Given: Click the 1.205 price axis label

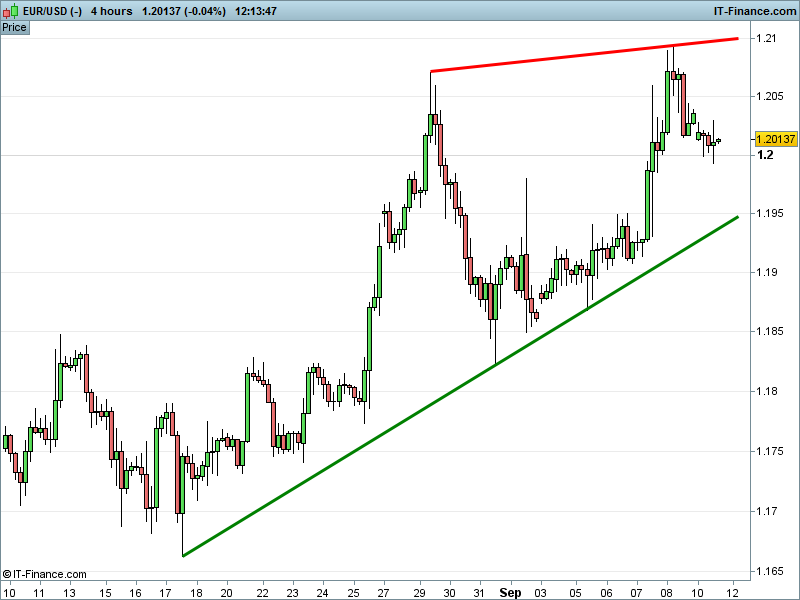Looking at the screenshot, I should [769, 96].
